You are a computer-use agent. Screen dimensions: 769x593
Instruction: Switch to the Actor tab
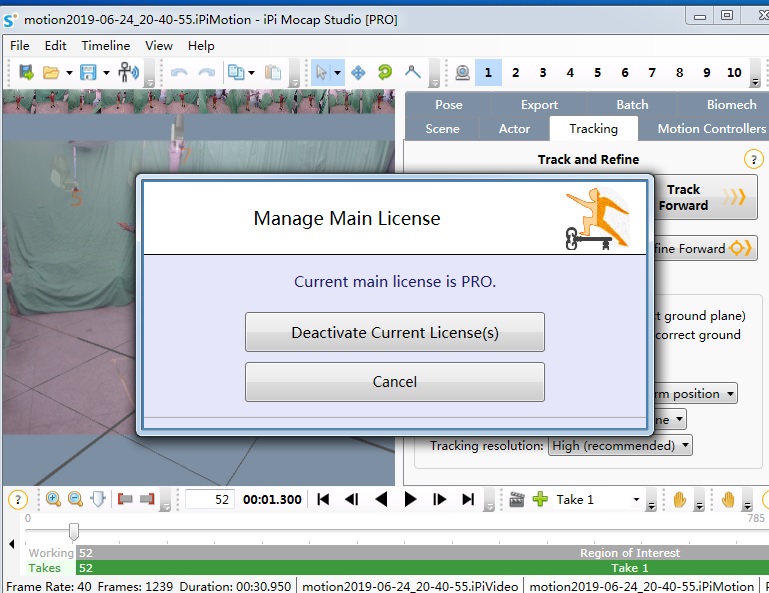514,129
